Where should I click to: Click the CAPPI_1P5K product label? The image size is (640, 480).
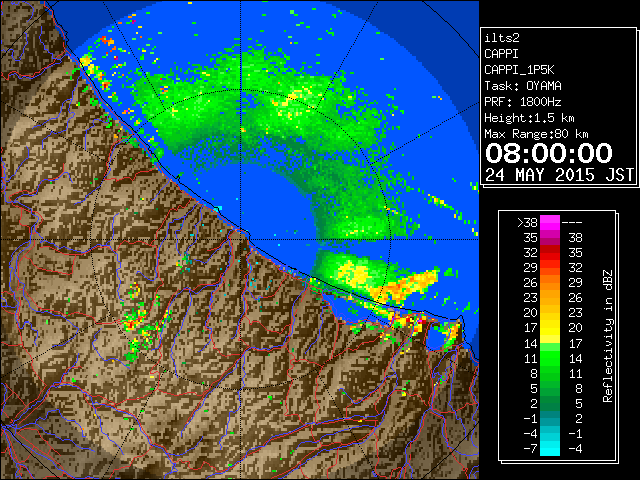click(x=519, y=70)
